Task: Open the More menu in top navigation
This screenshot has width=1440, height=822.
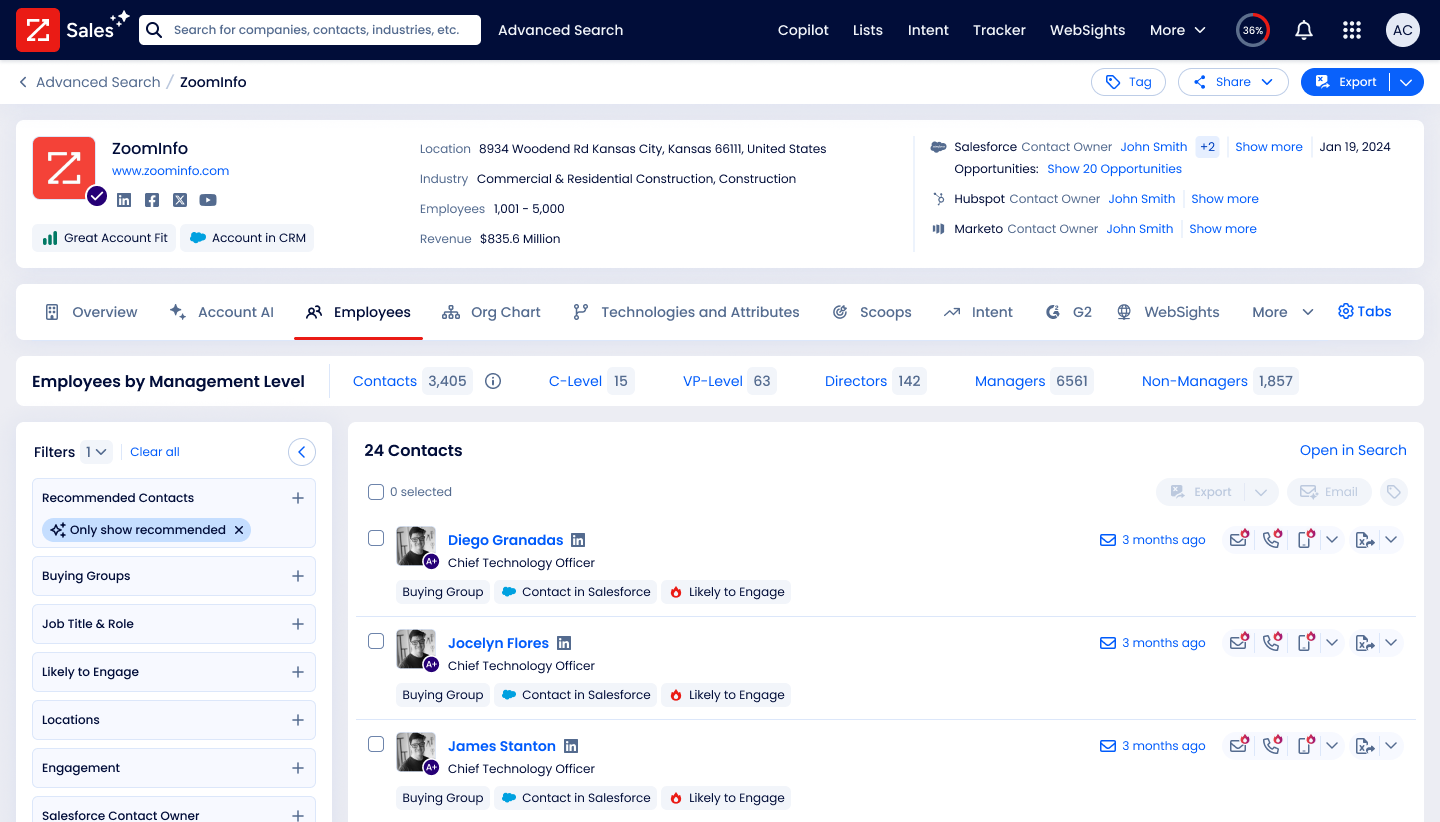Action: click(1178, 30)
